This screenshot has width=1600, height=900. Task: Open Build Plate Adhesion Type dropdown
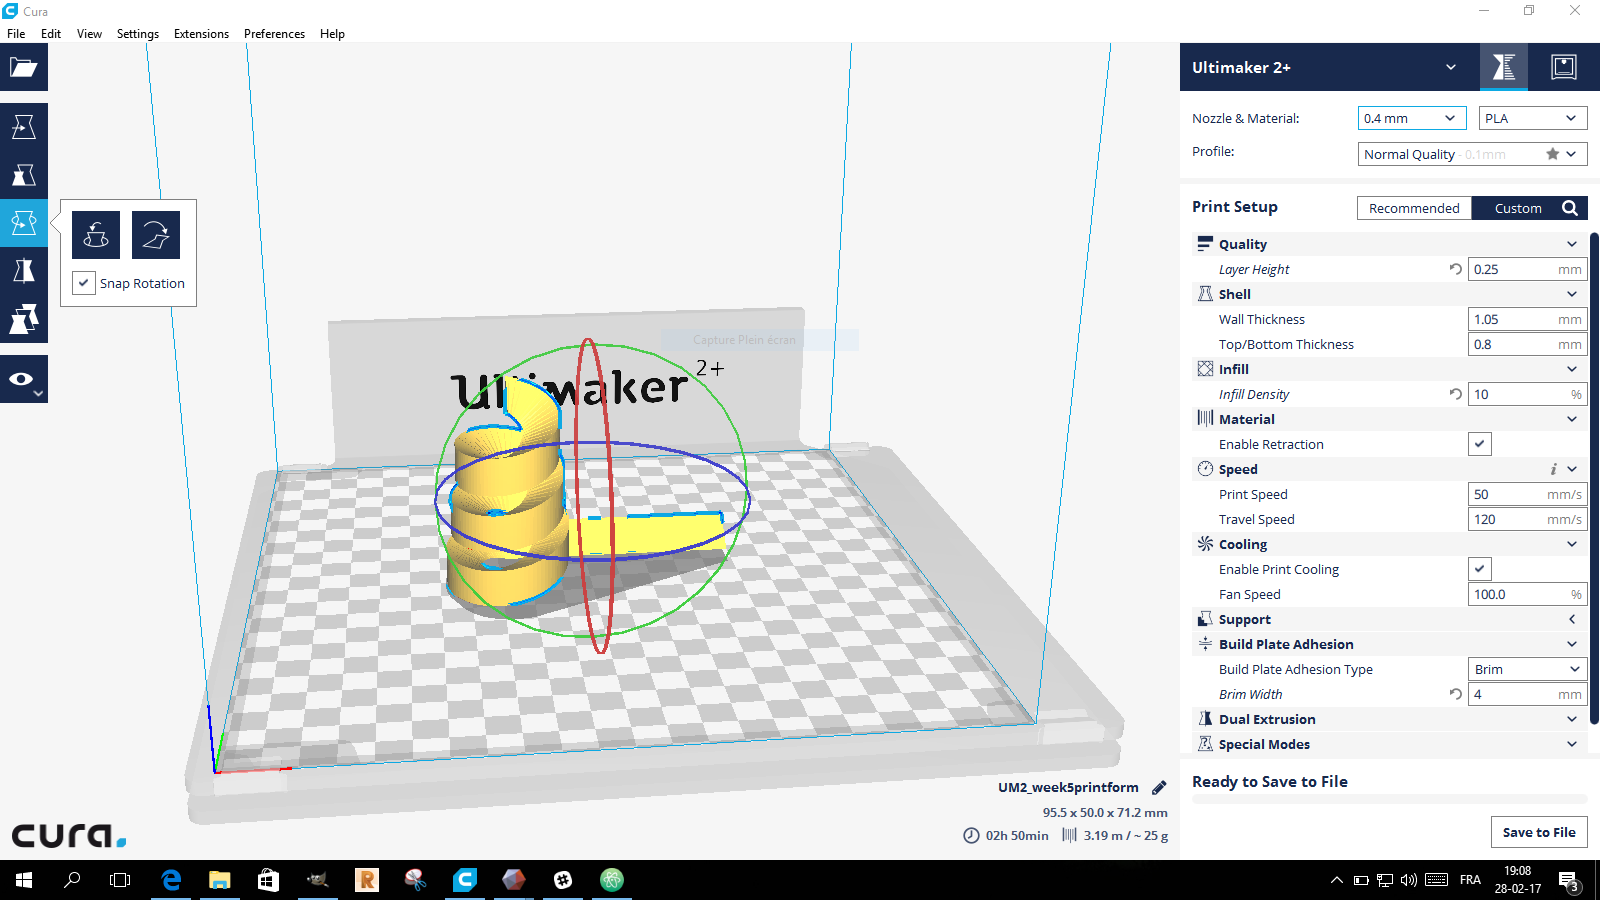(x=1527, y=669)
